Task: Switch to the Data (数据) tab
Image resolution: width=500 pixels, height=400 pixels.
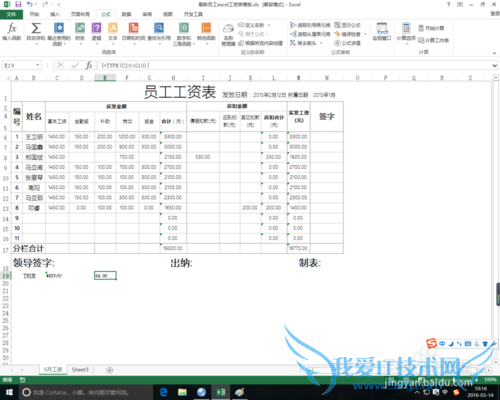Action: 127,14
